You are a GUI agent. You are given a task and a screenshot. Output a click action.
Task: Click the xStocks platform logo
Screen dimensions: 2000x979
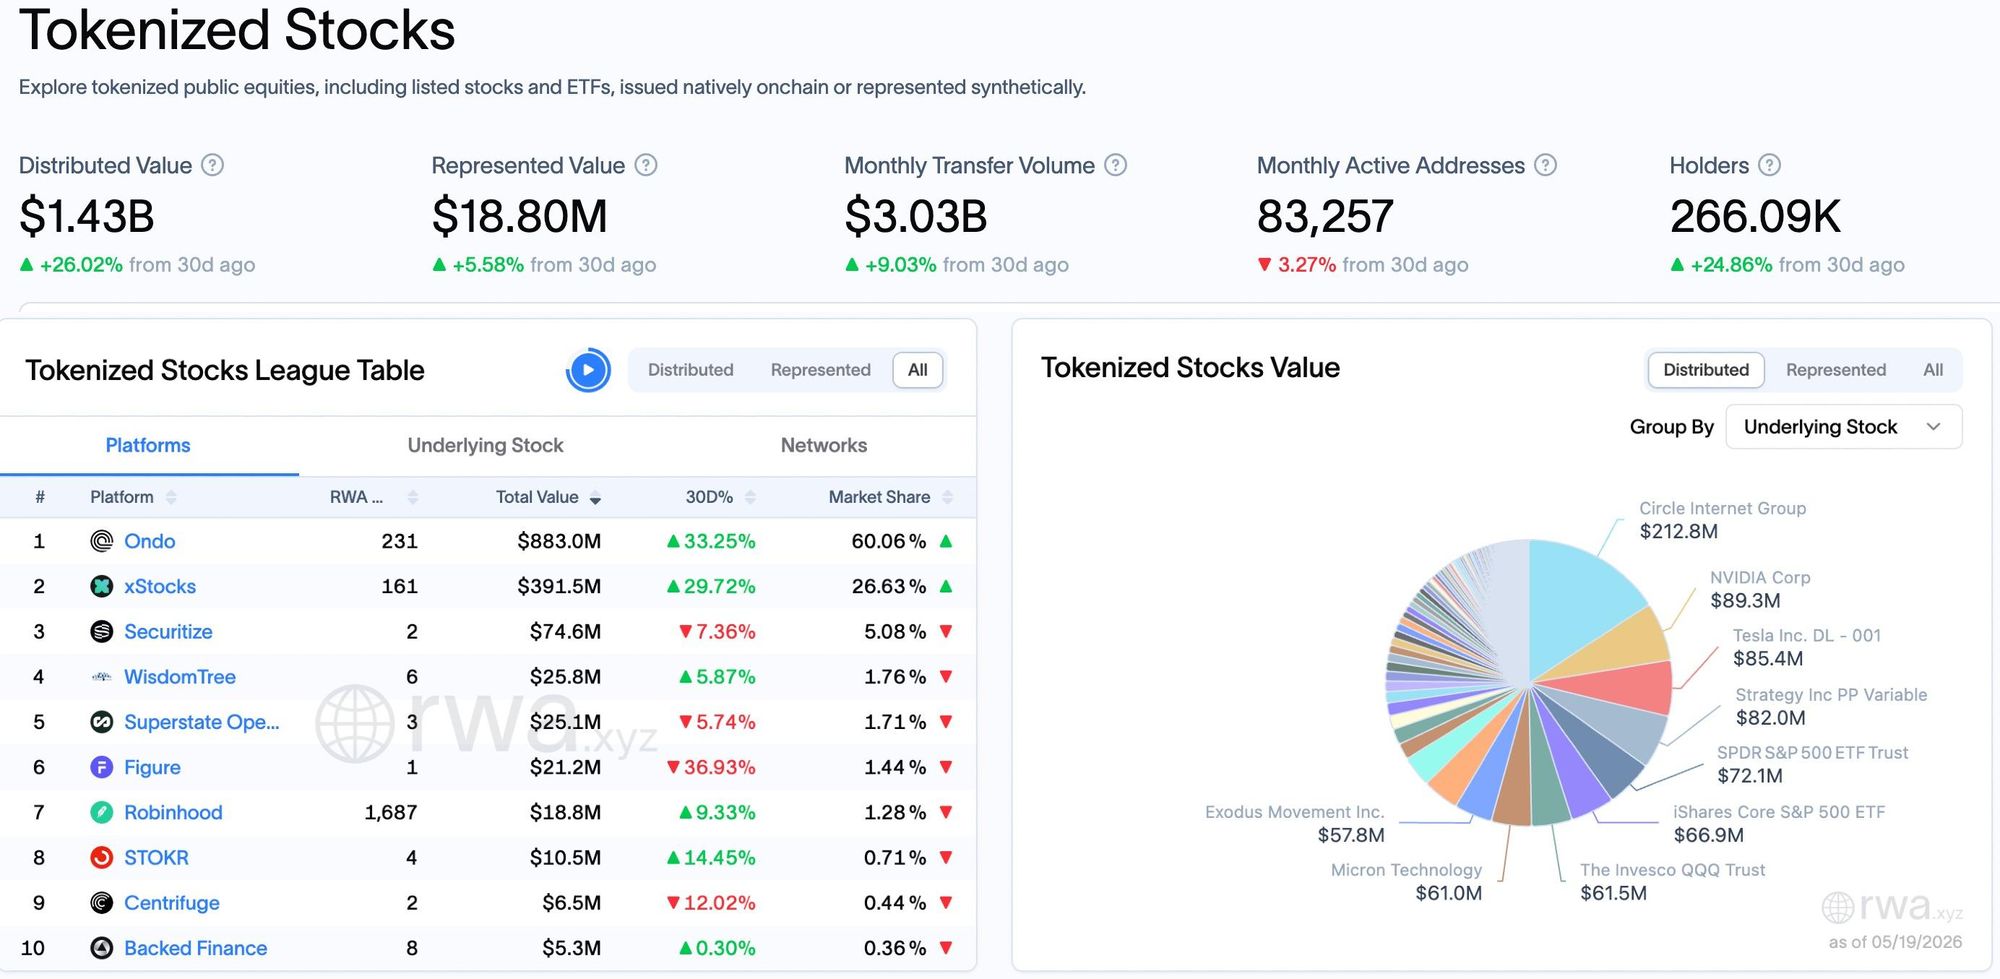tap(102, 586)
